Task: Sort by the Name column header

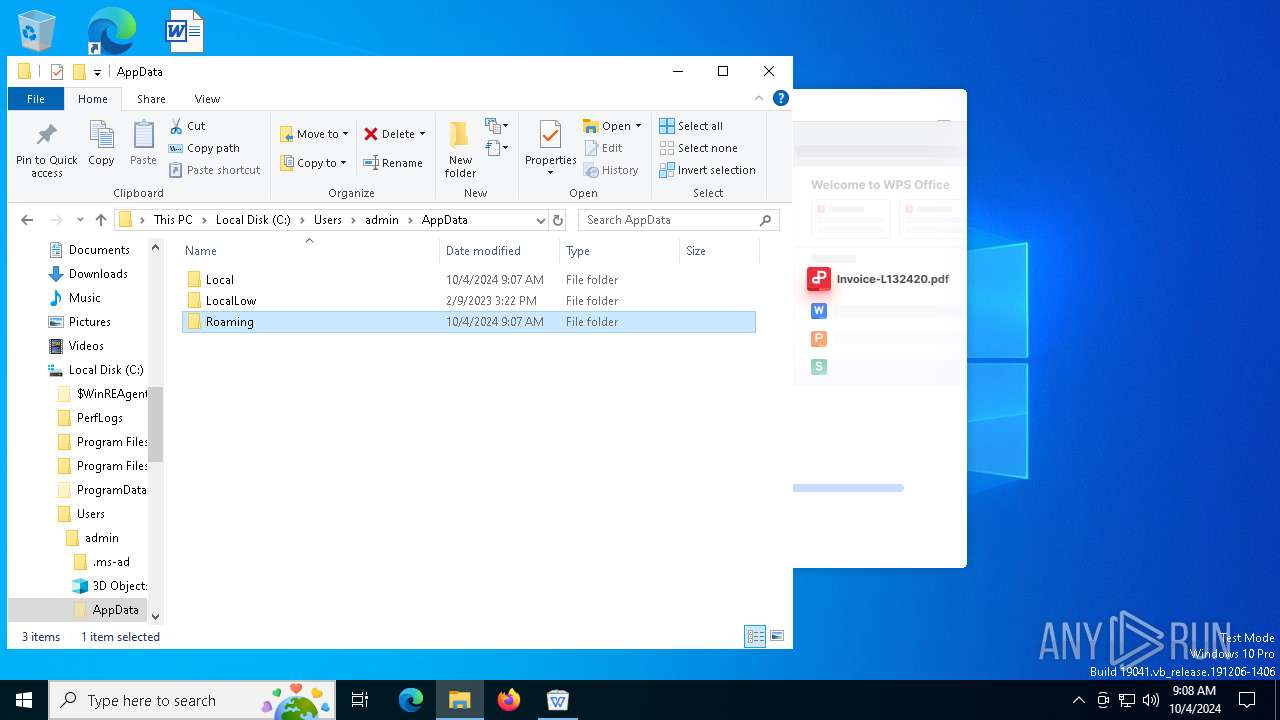Action: (310, 251)
